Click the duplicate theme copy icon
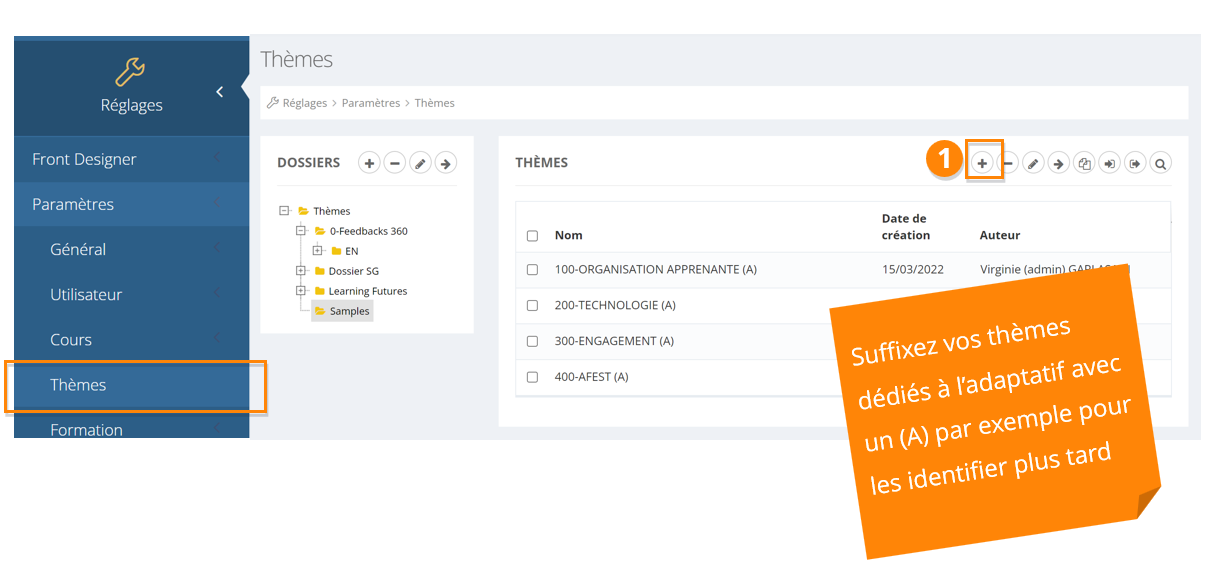The height and width of the screenshot is (567, 1208). 1084,163
